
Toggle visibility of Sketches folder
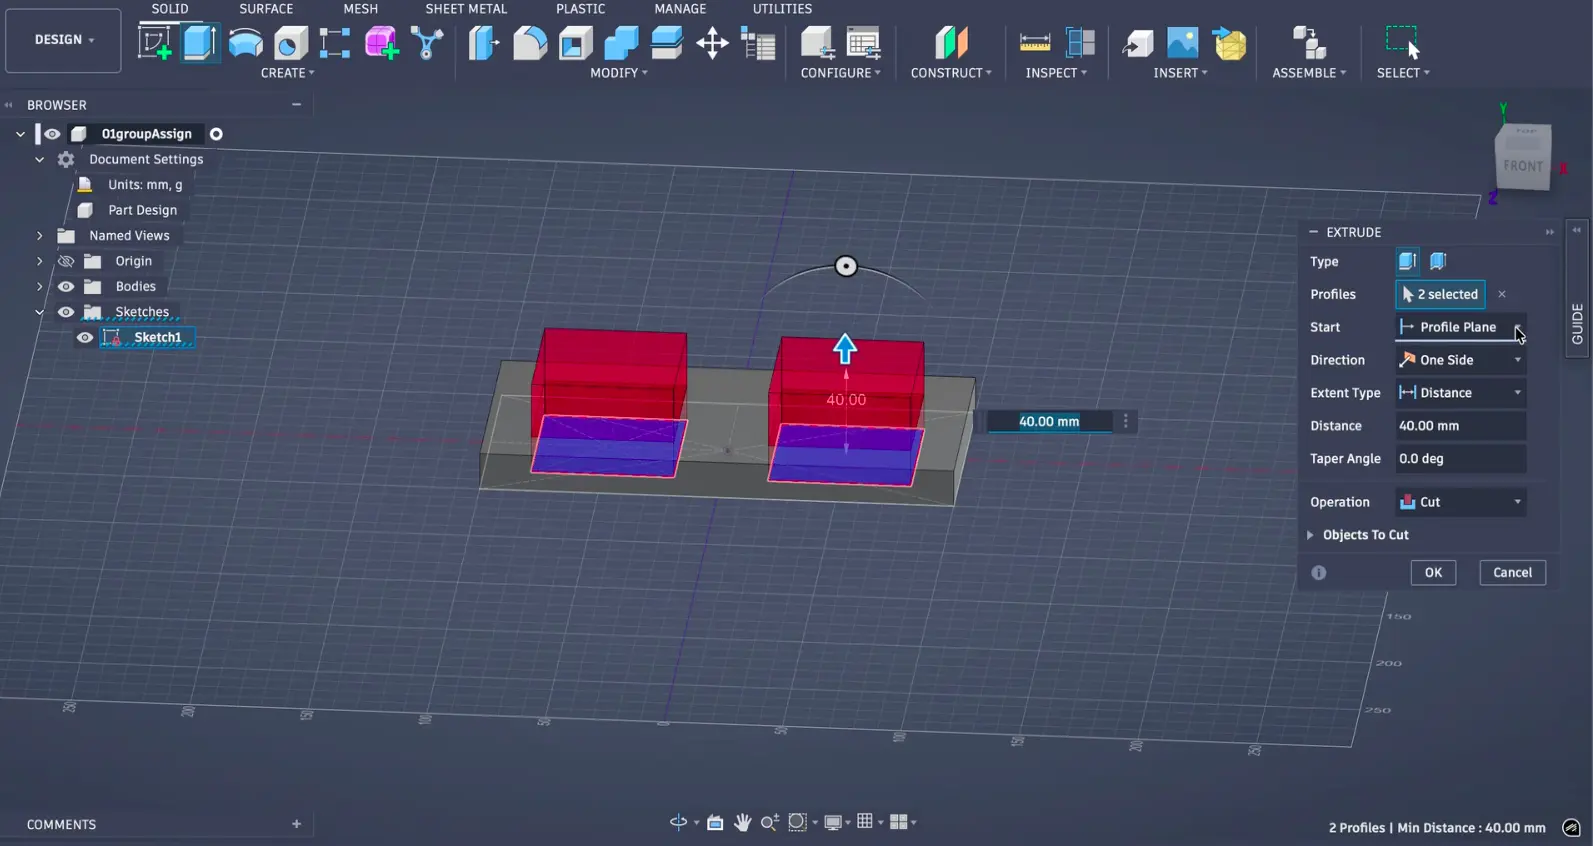coord(66,312)
